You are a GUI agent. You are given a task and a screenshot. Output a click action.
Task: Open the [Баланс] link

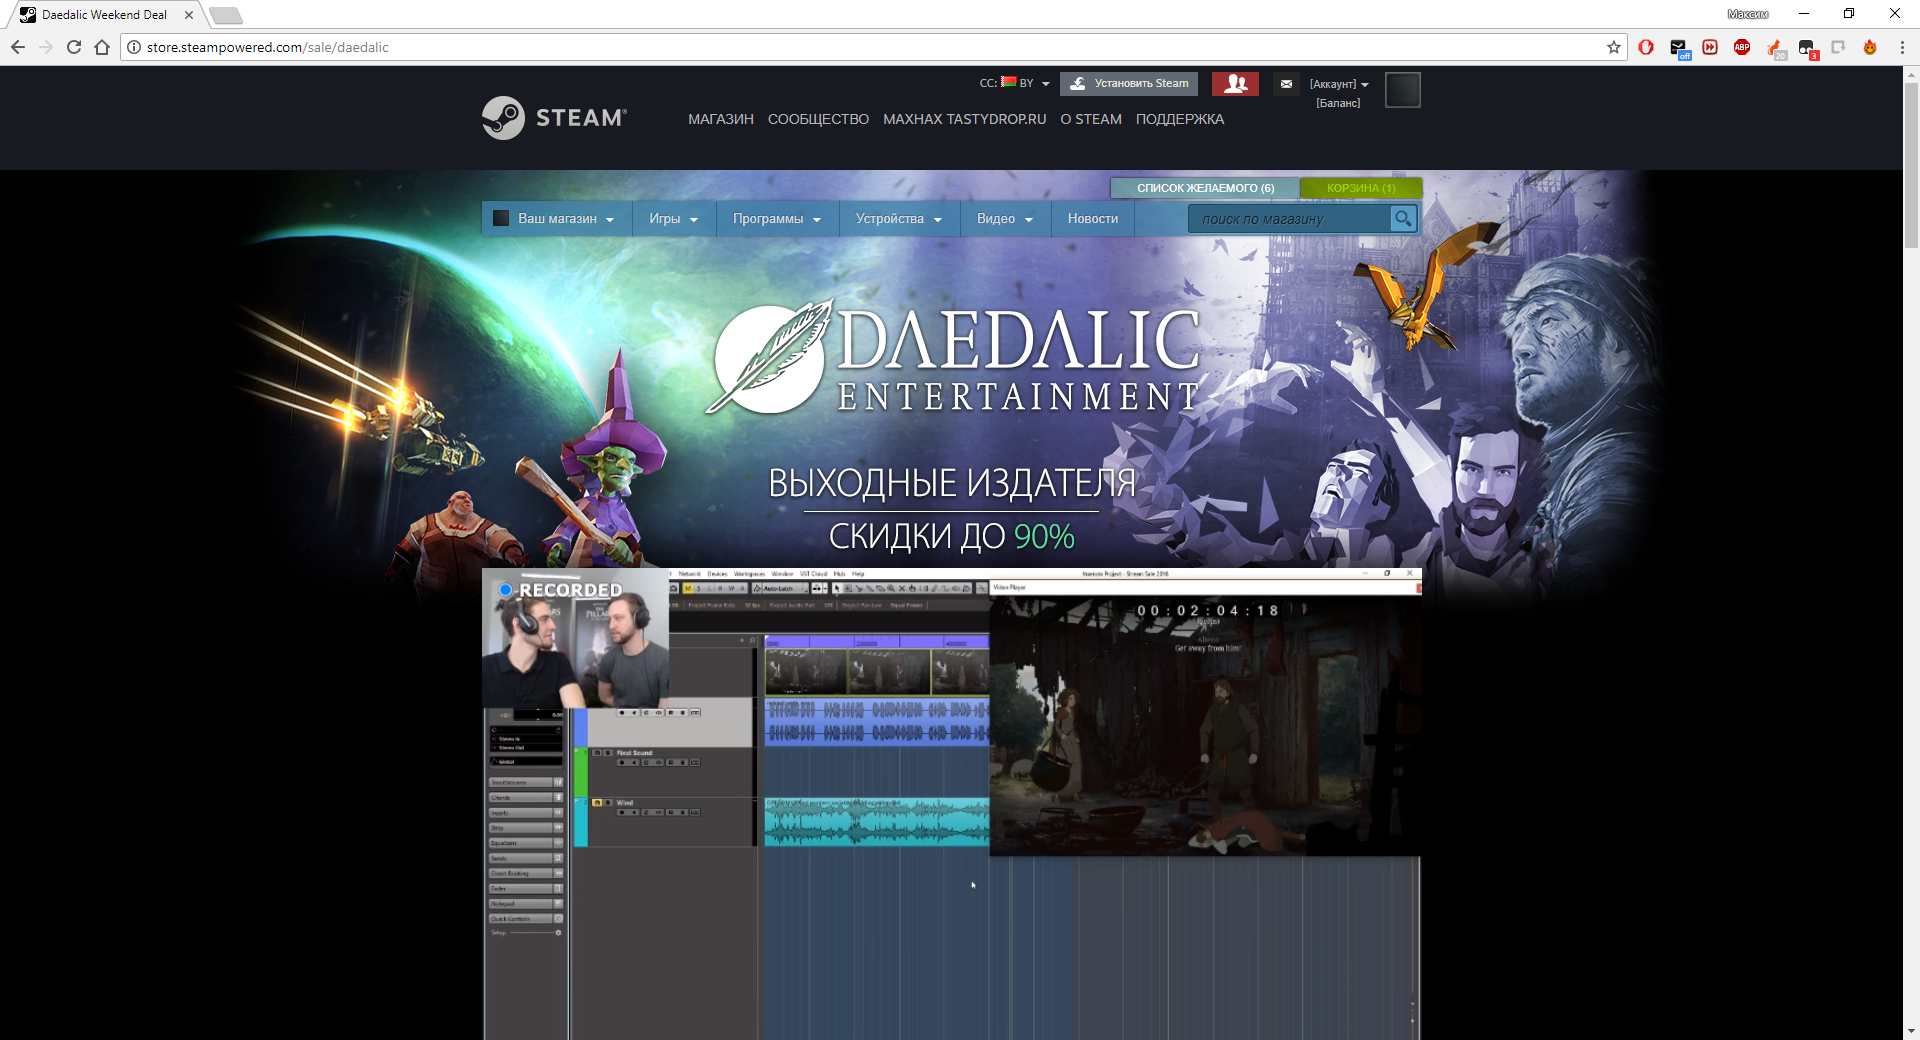(x=1338, y=103)
